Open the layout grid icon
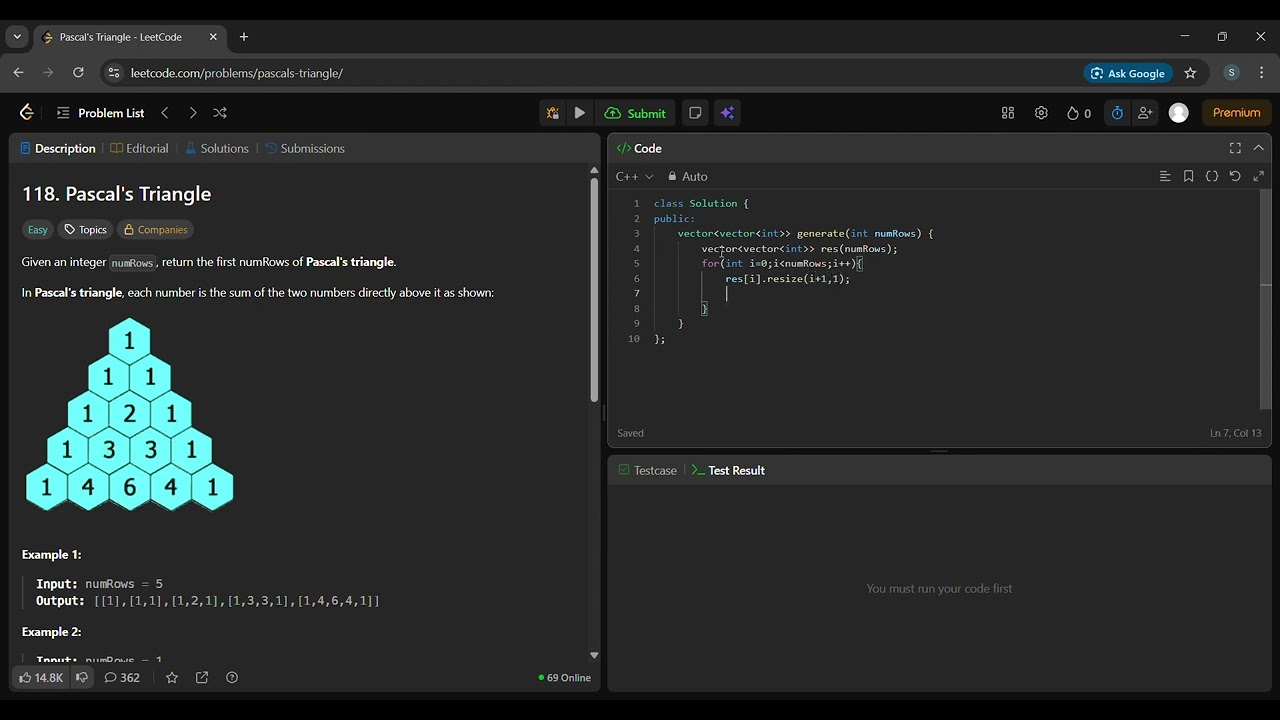This screenshot has width=1280, height=720. [1008, 113]
